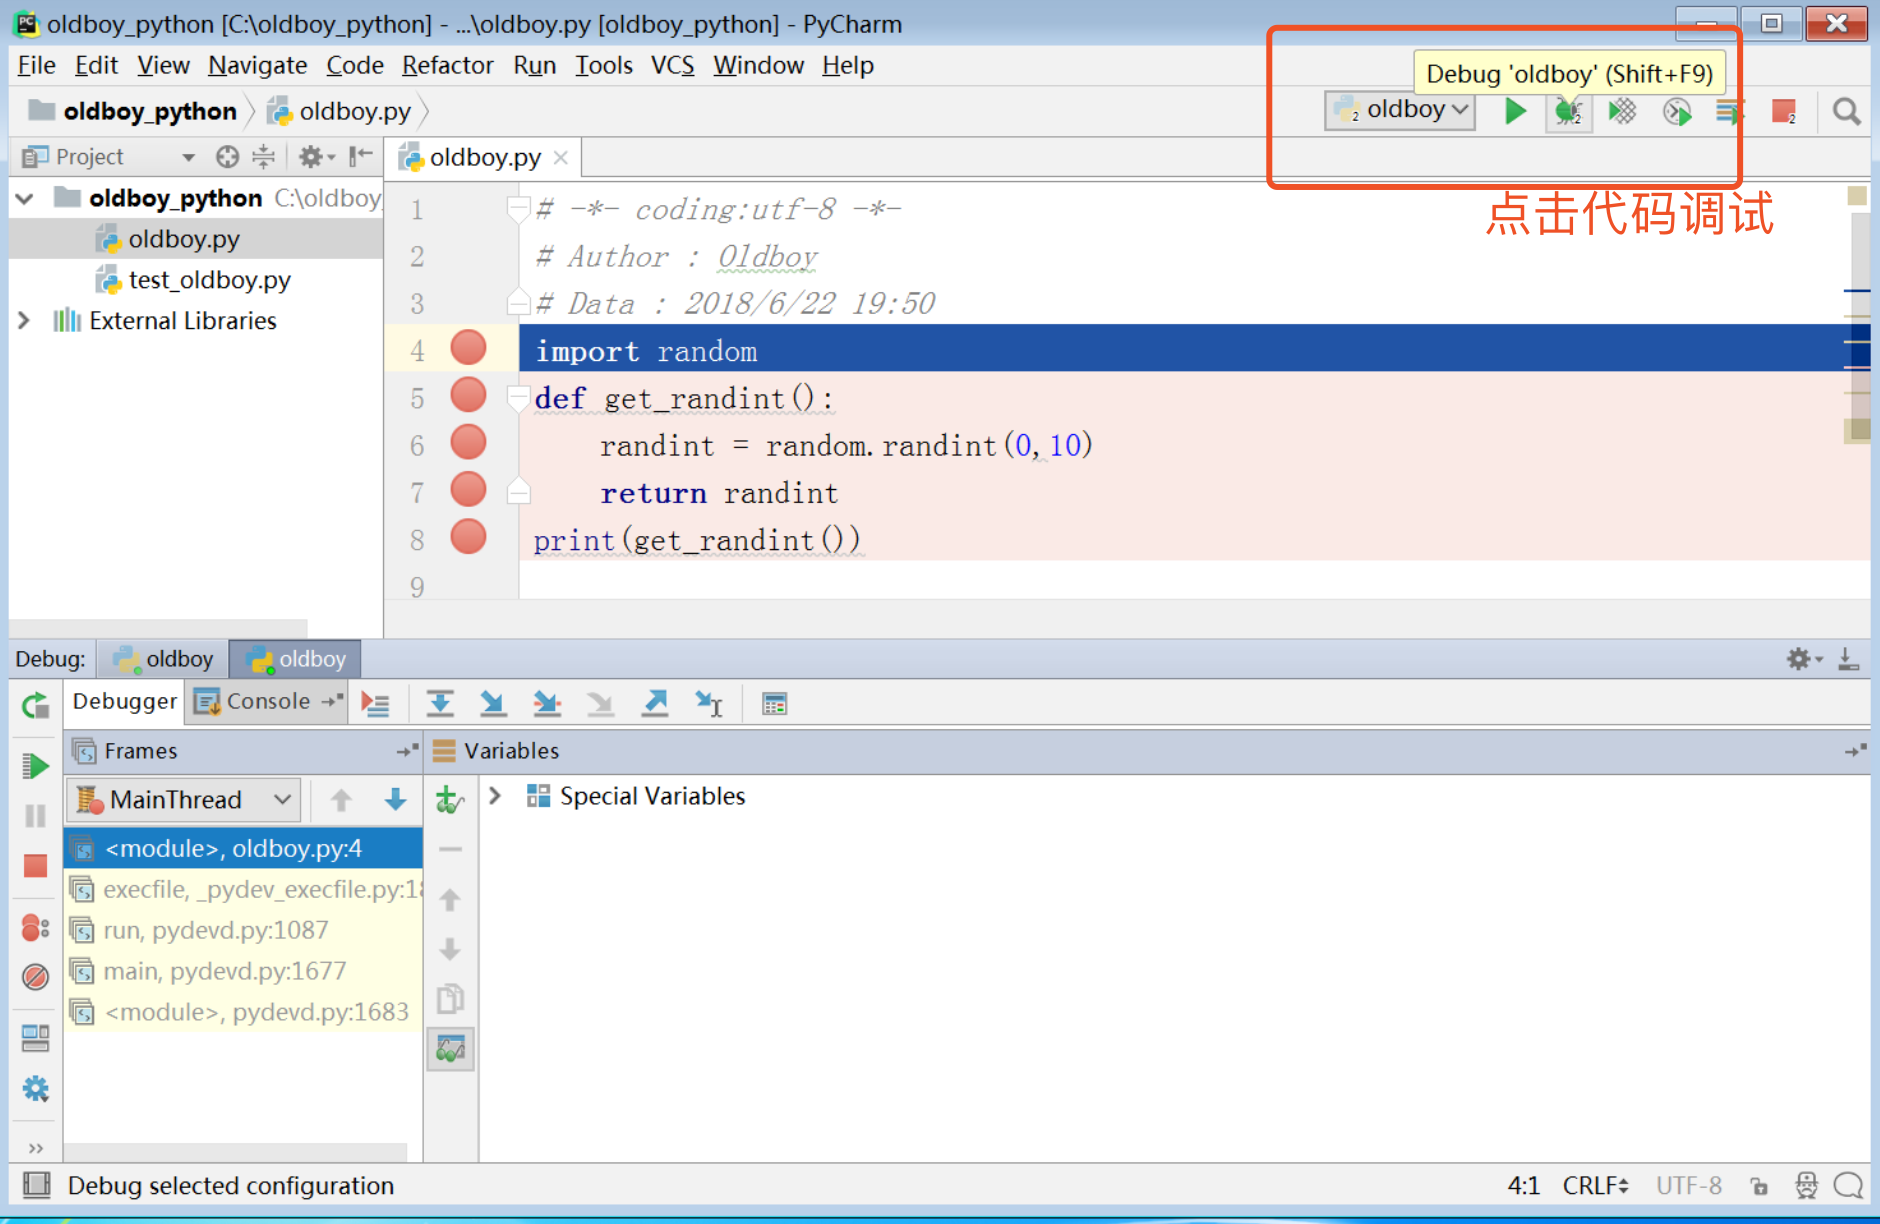Screen dimensions: 1880x1224
Task: Open the Debugger tab
Action: point(124,702)
